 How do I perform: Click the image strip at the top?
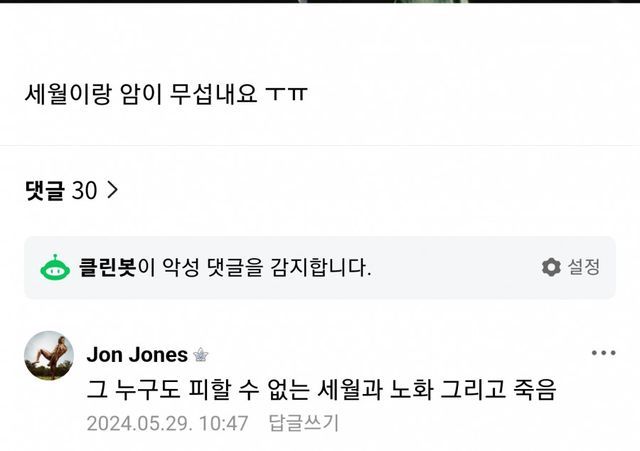320,2
